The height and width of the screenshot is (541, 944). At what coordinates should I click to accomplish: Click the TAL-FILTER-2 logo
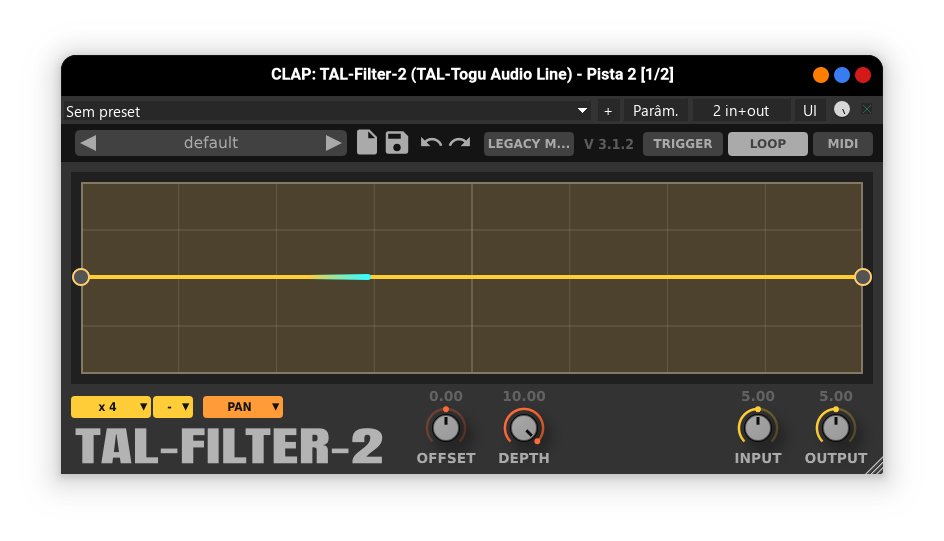[x=229, y=447]
